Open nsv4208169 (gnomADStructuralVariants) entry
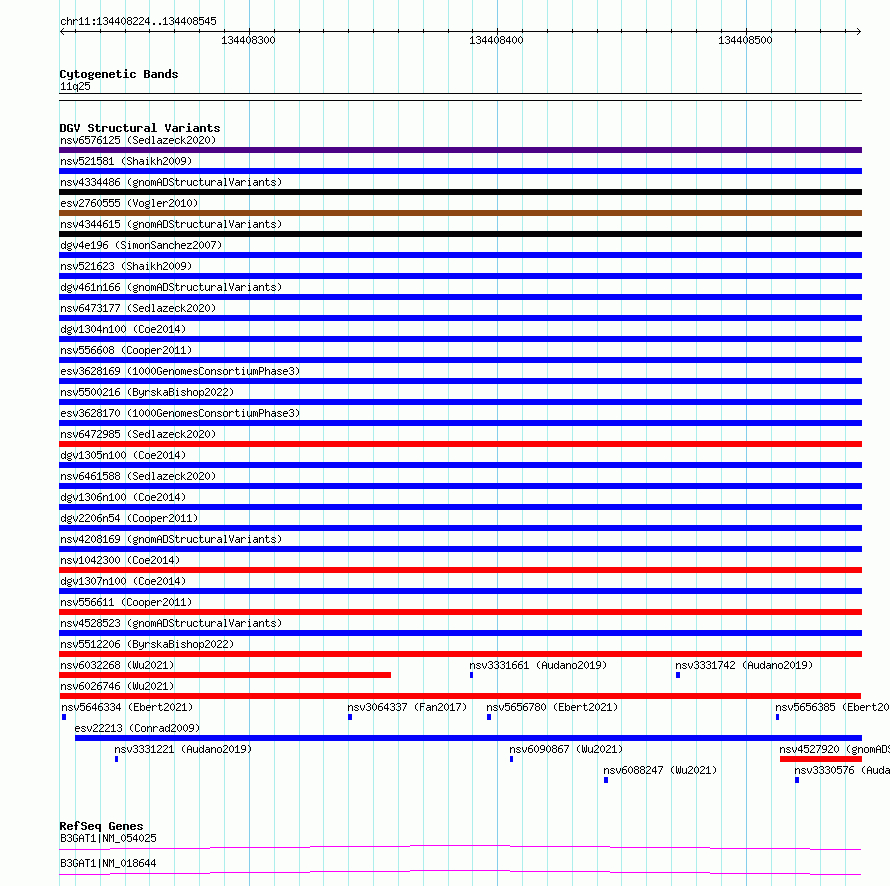 point(171,539)
